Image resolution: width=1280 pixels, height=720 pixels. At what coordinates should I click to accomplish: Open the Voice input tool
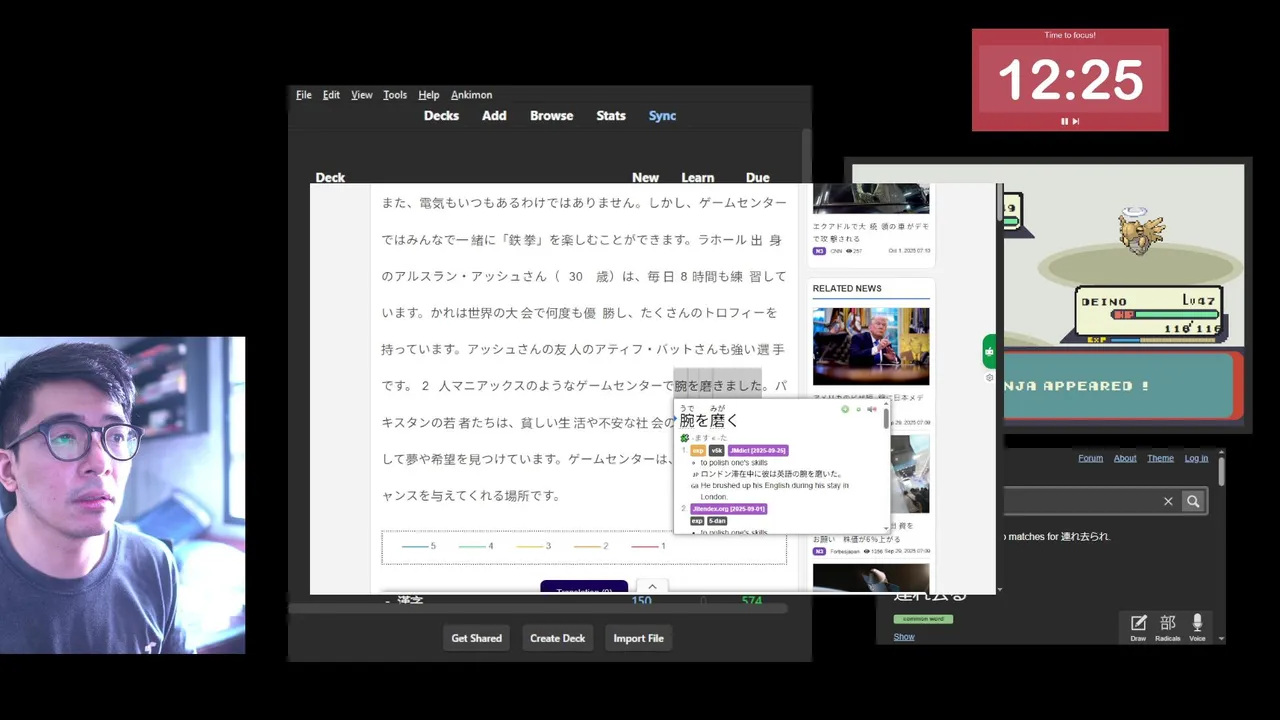point(1197,628)
